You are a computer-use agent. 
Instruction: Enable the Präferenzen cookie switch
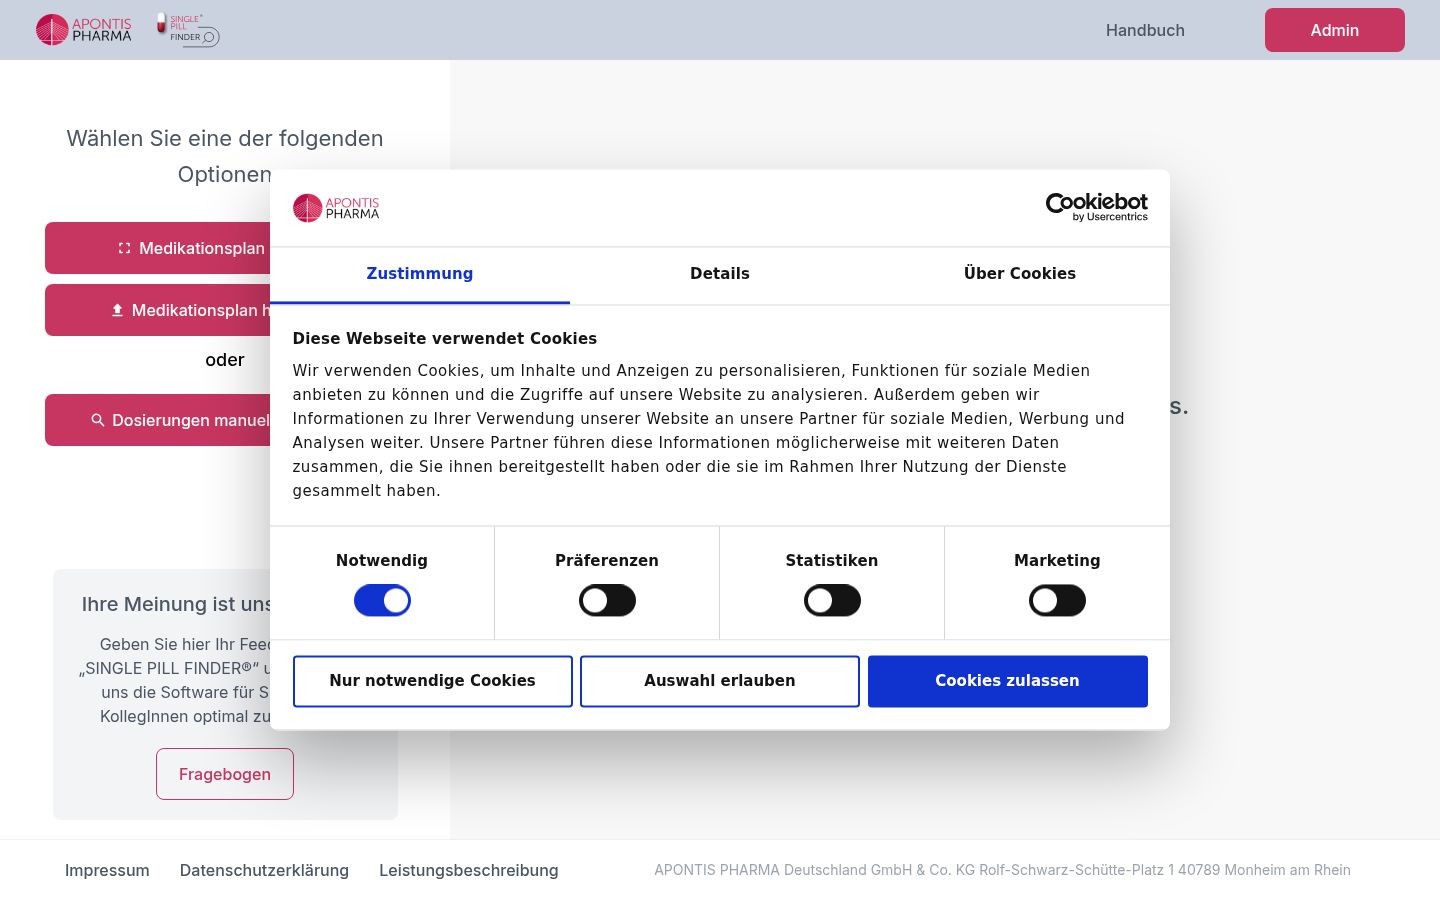607,601
